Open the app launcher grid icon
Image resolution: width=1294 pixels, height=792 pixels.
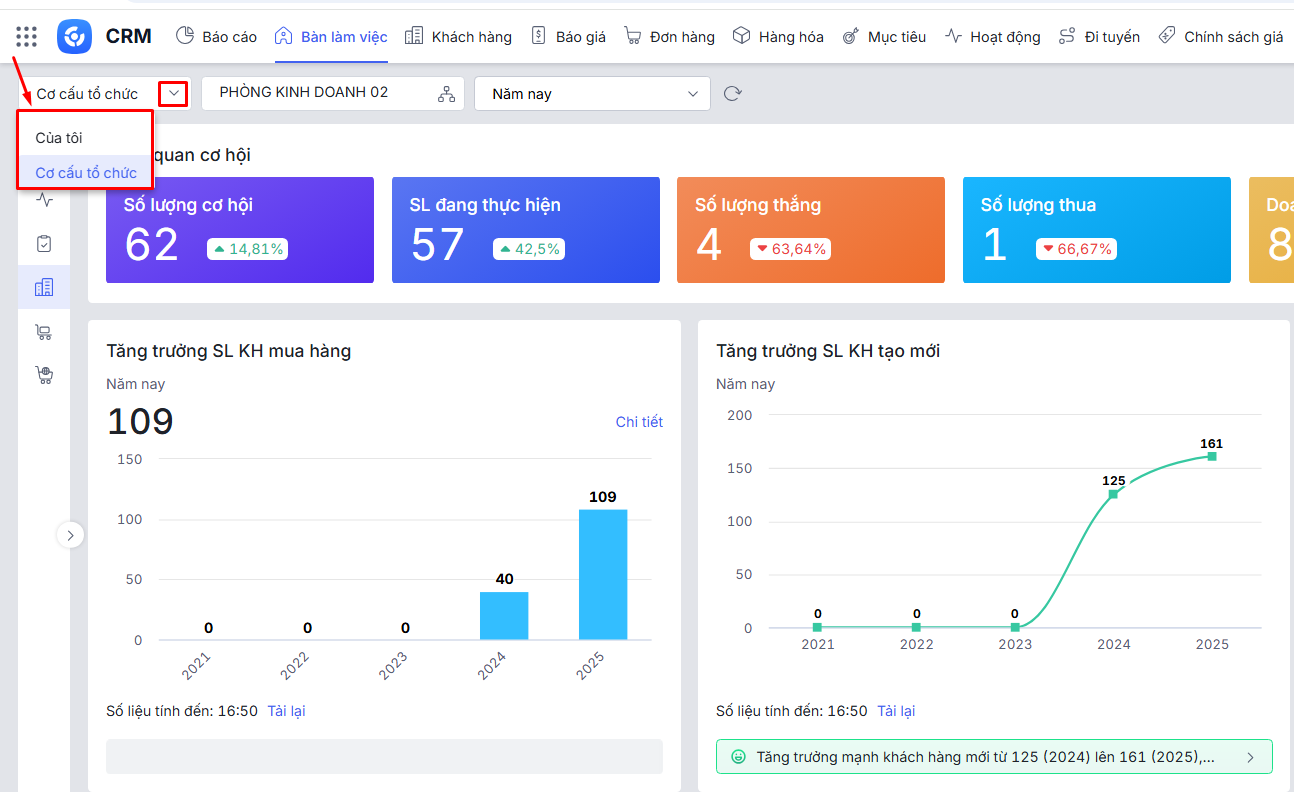(27, 37)
